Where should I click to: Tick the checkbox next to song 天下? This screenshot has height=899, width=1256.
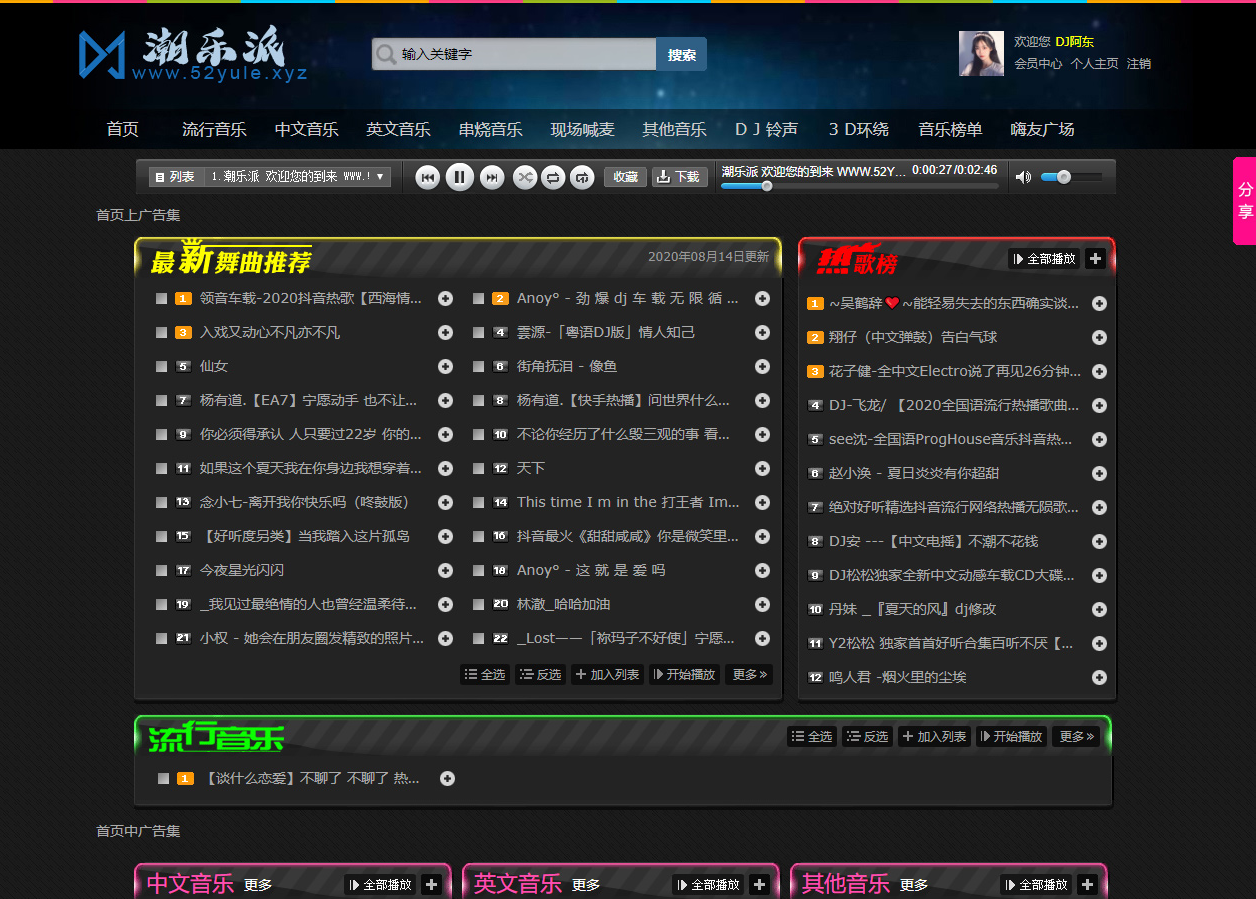[479, 469]
